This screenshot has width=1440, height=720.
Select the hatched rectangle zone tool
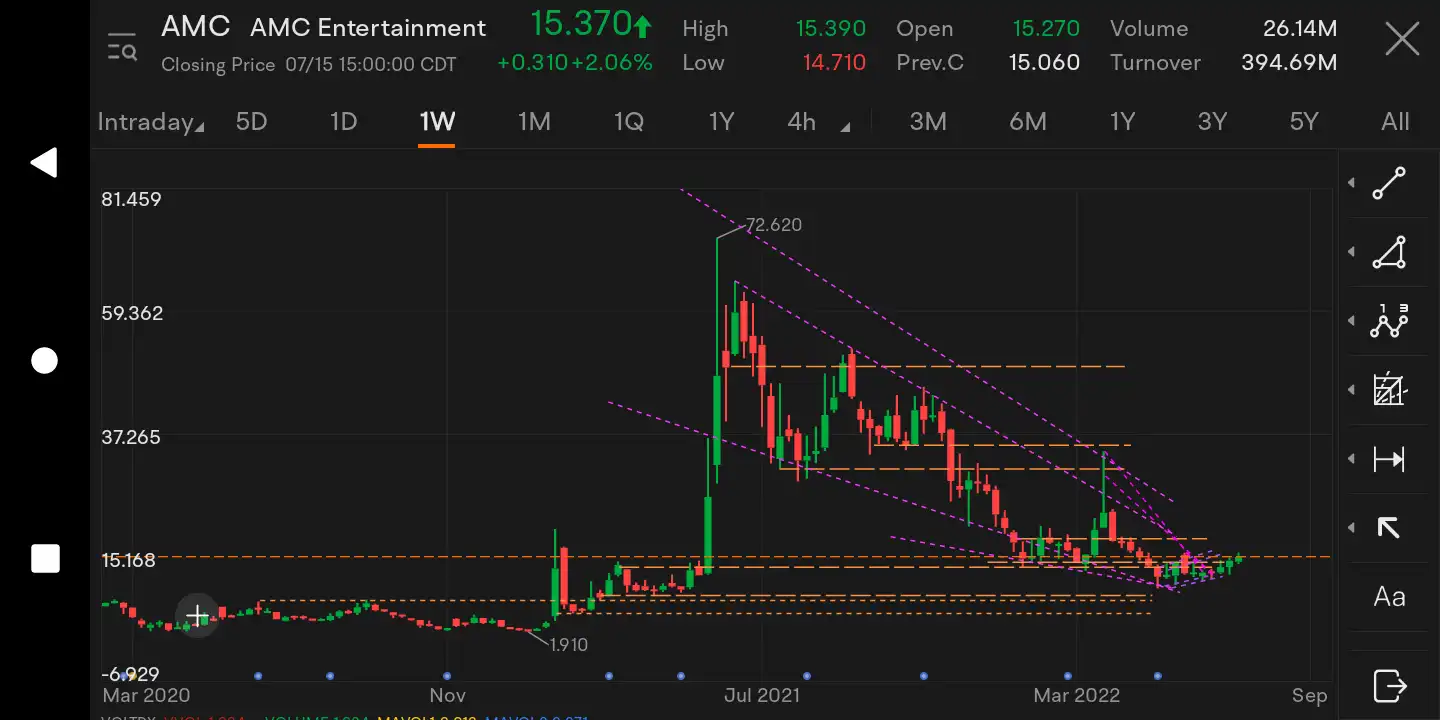[x=1389, y=390]
